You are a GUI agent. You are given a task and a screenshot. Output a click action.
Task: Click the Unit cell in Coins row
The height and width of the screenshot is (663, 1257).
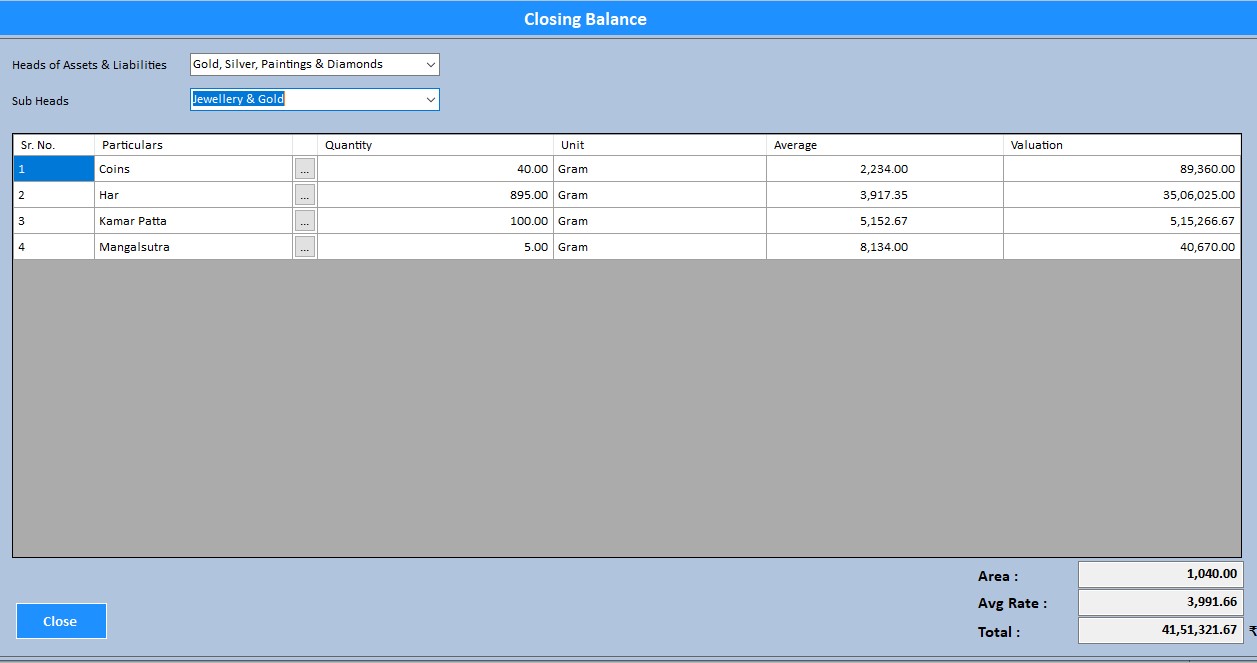click(x=660, y=169)
